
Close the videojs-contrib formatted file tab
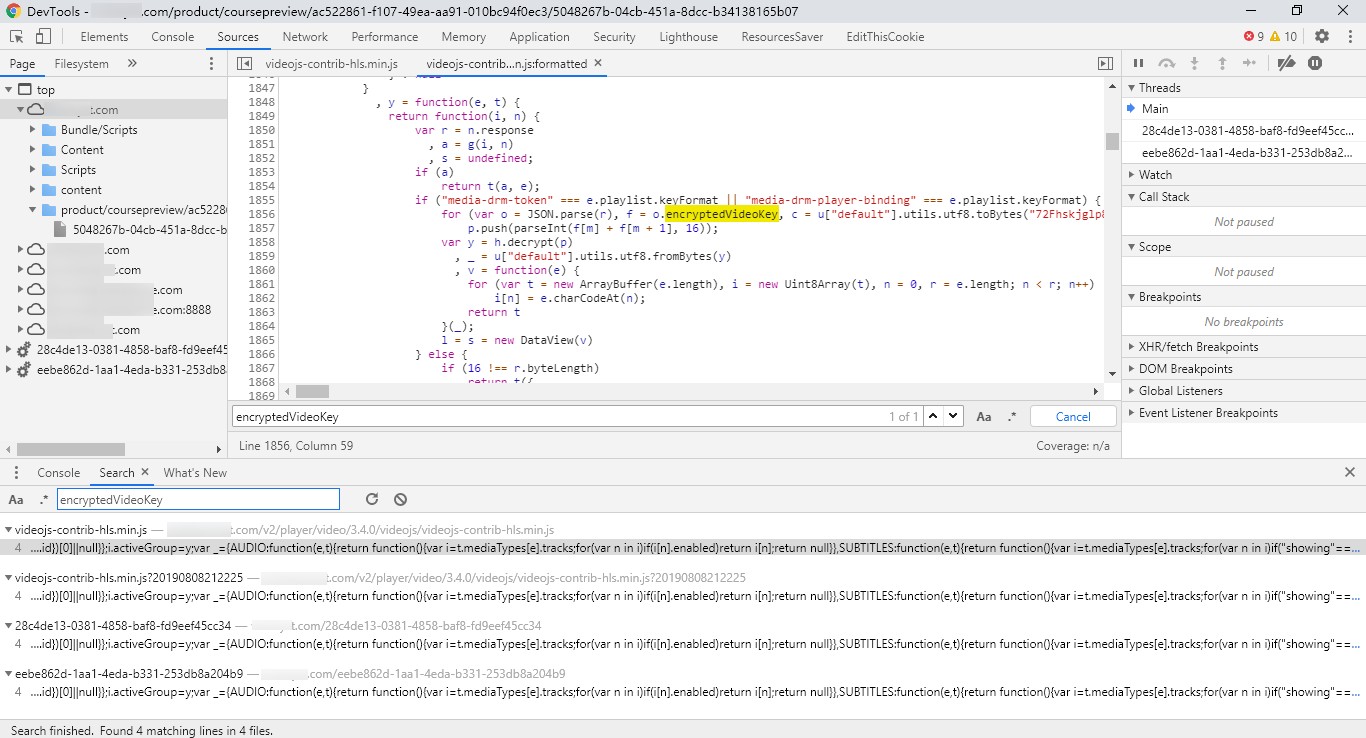click(598, 63)
